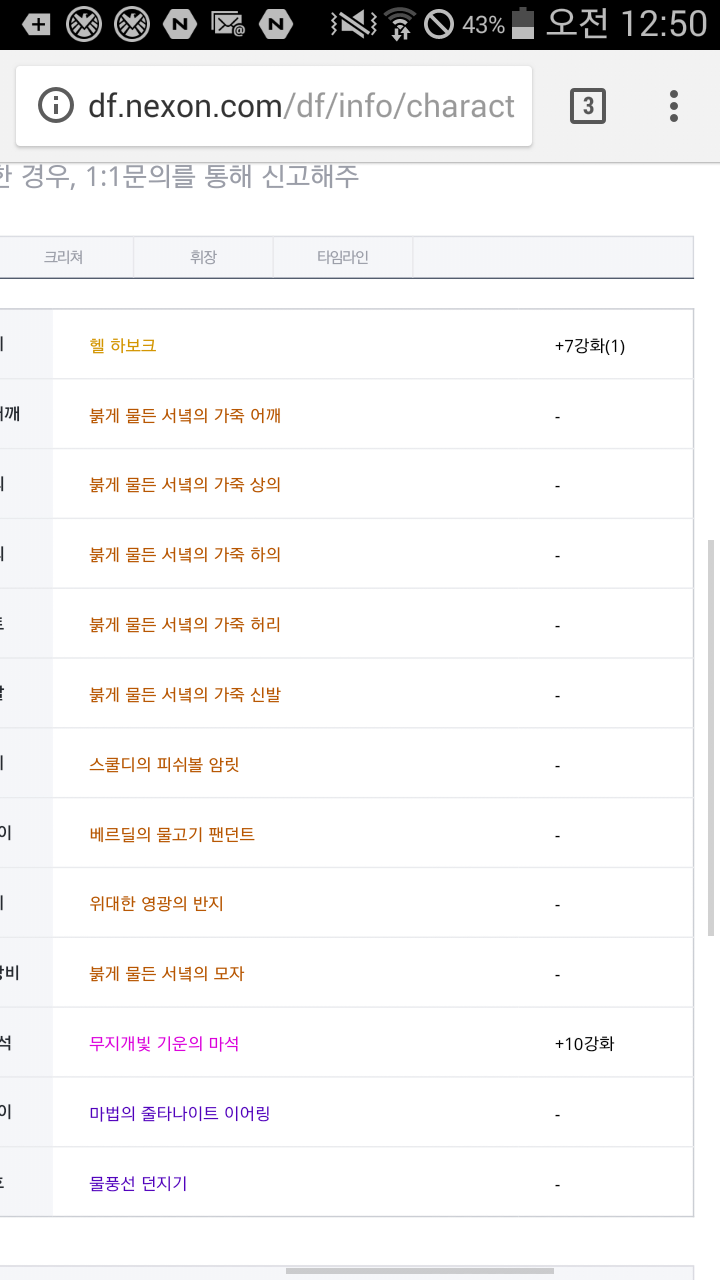The image size is (720, 1280).
Task: Tap the battery icon in status bar
Action: (x=523, y=23)
